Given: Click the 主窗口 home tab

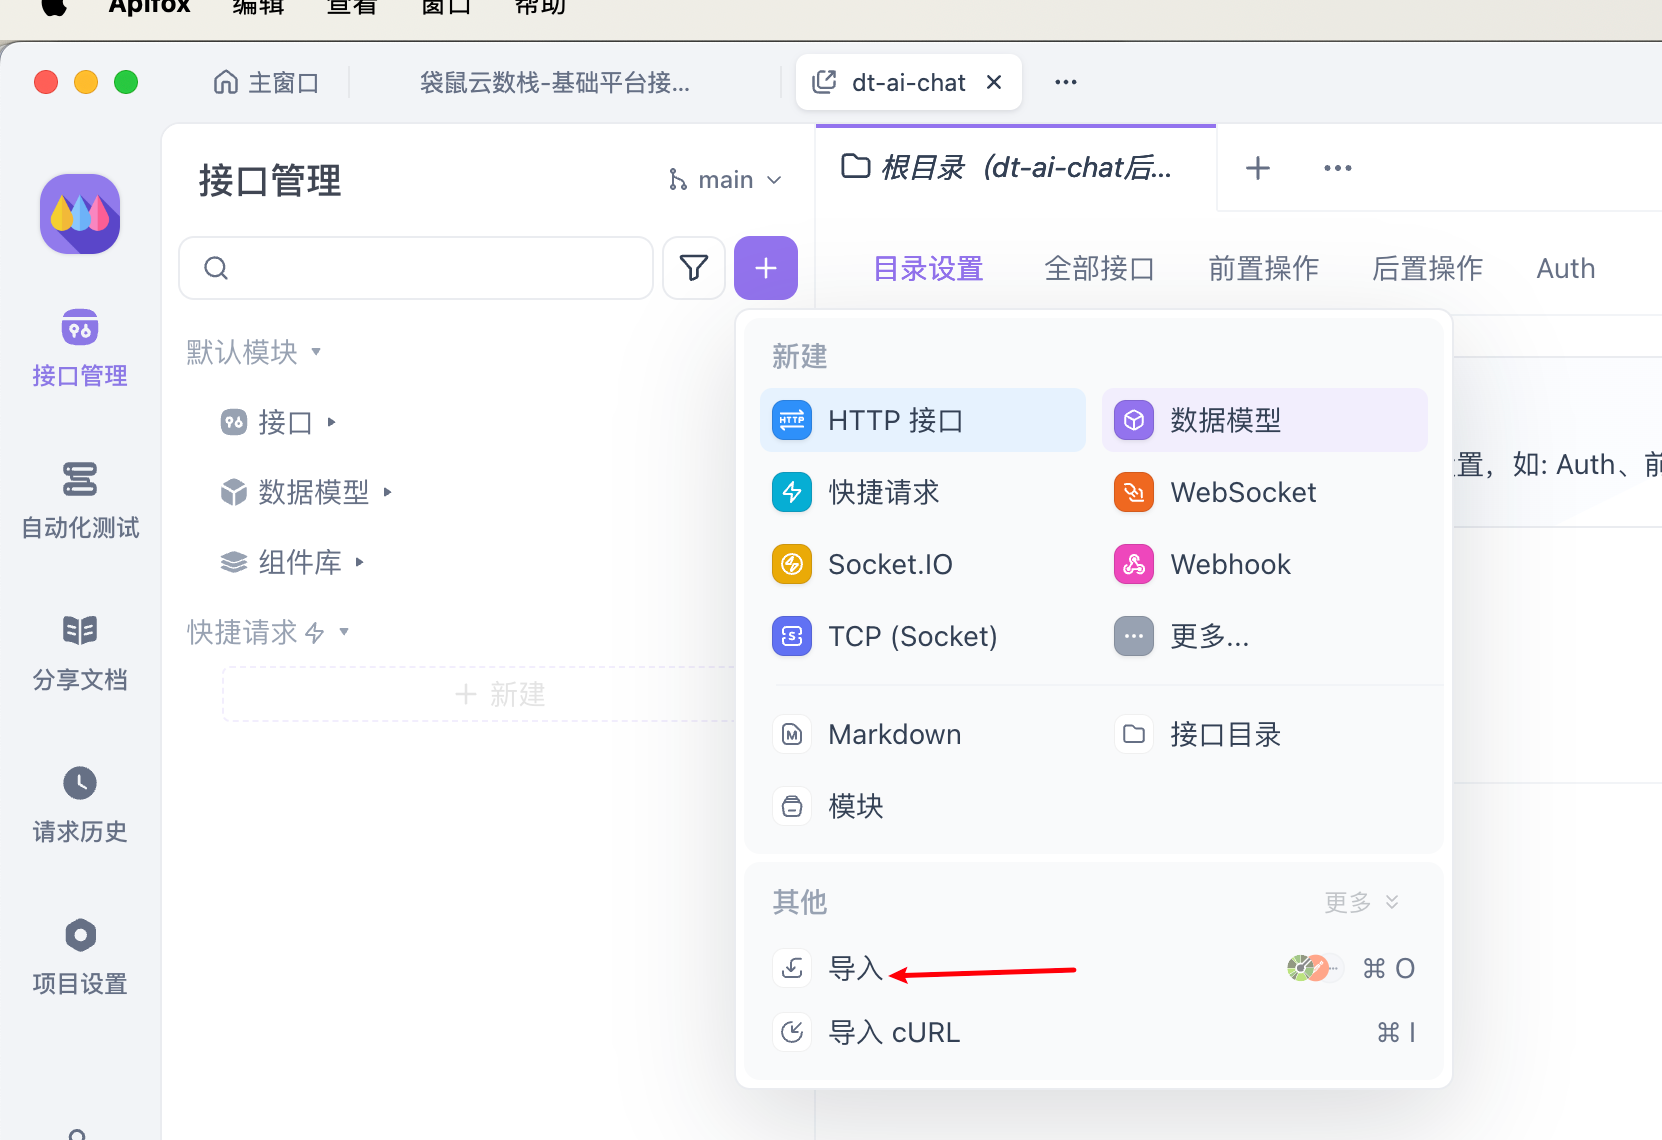Looking at the screenshot, I should point(266,82).
